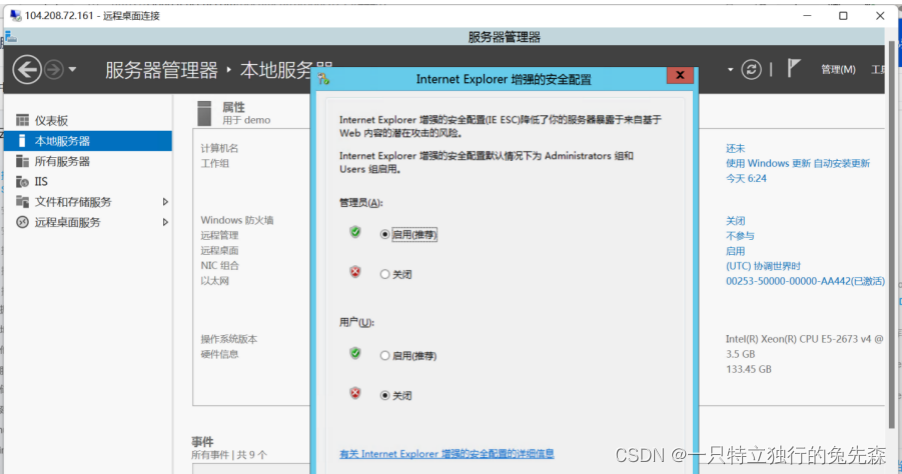
Task: Click green shield icon beside administrators 启用
Action: pyautogui.click(x=356, y=232)
